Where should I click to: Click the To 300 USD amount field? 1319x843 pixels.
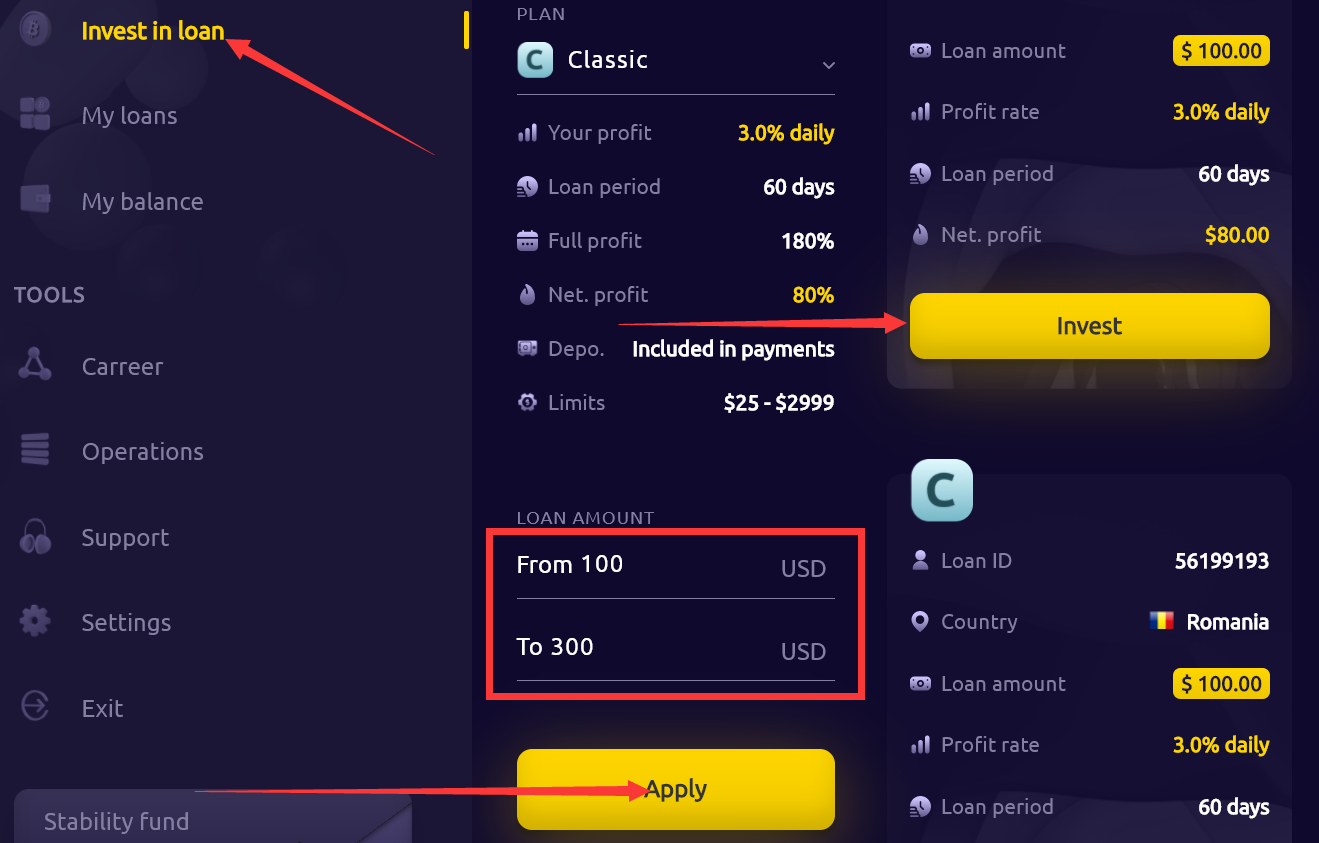(x=676, y=650)
